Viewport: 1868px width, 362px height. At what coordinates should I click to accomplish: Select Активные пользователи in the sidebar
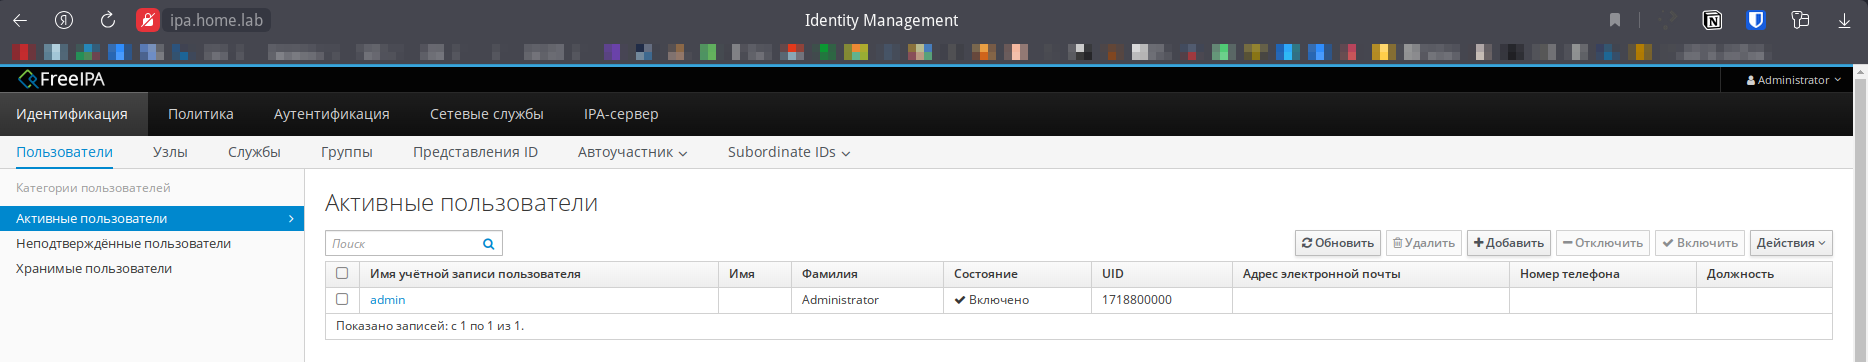coord(152,218)
